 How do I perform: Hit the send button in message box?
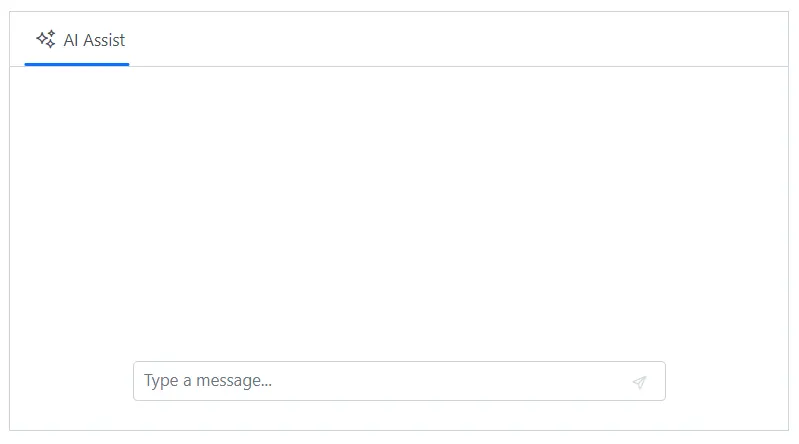(x=640, y=382)
